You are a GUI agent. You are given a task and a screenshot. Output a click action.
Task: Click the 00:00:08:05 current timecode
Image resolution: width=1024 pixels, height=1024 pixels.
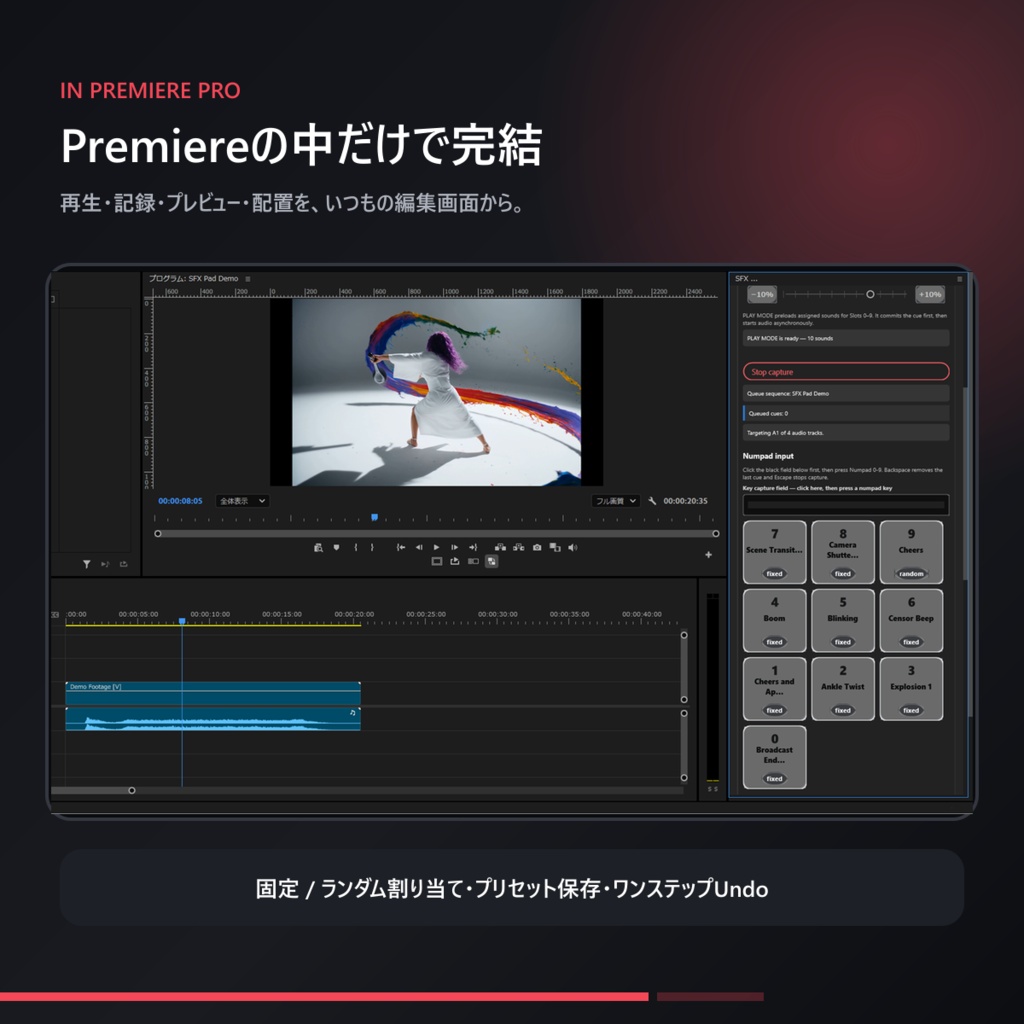pyautogui.click(x=180, y=501)
